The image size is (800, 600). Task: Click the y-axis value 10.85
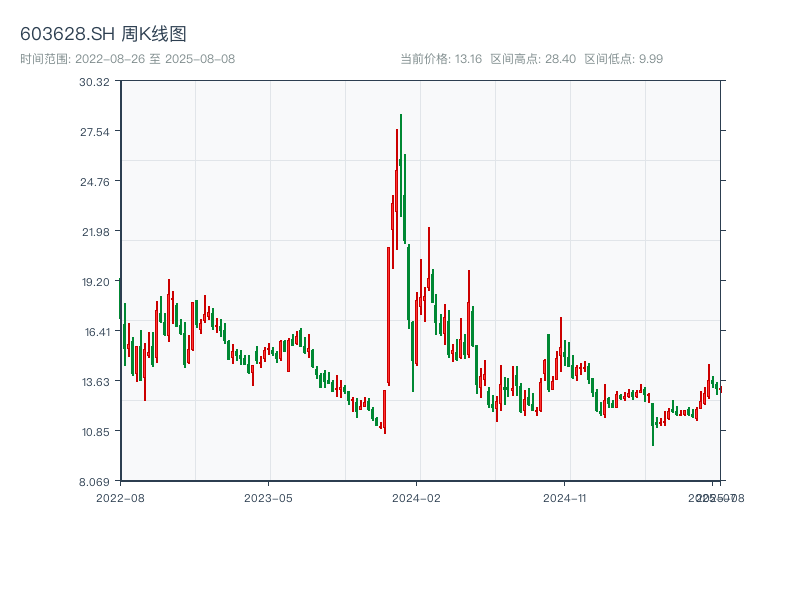point(96,432)
